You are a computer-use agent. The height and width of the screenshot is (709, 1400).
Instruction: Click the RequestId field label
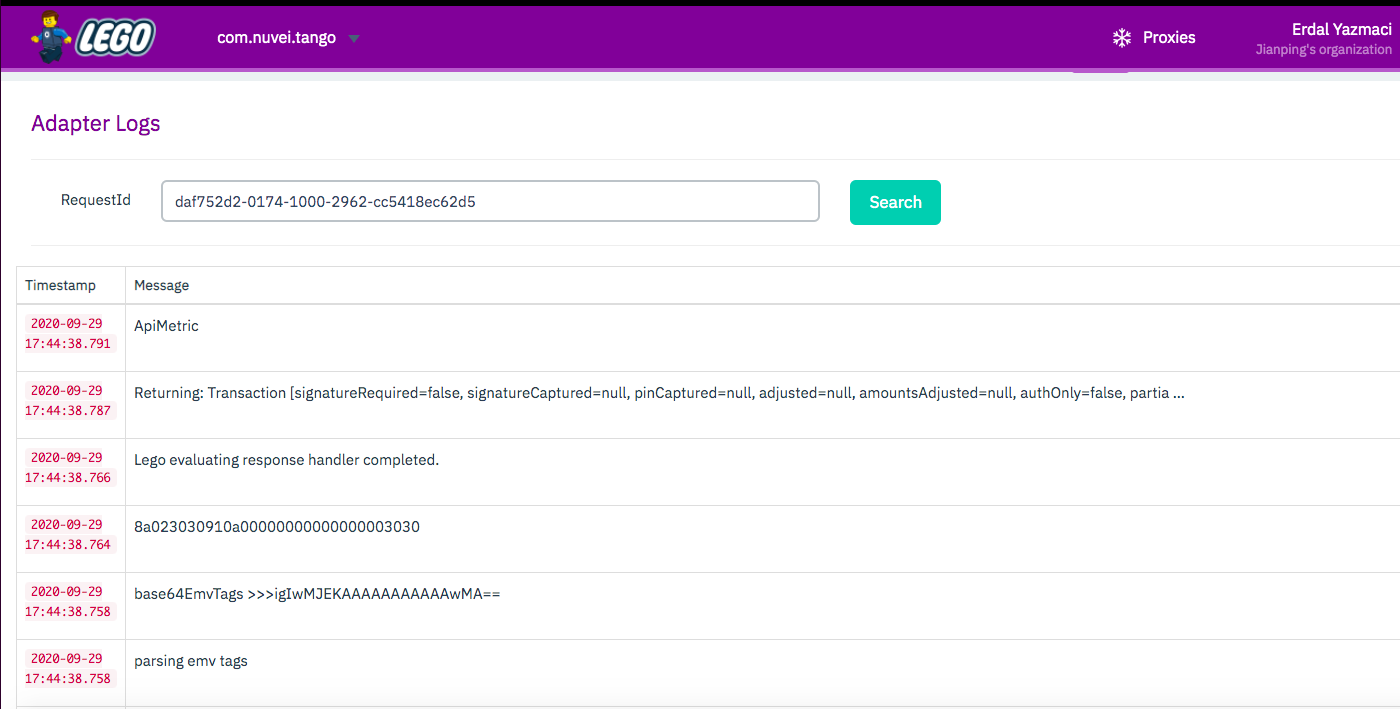(x=96, y=200)
